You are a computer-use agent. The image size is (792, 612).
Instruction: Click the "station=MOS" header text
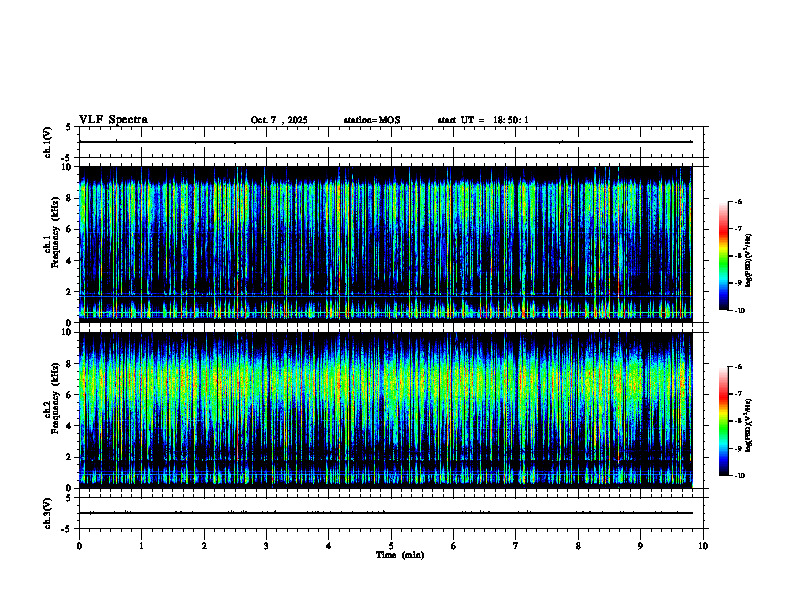pyautogui.click(x=372, y=120)
